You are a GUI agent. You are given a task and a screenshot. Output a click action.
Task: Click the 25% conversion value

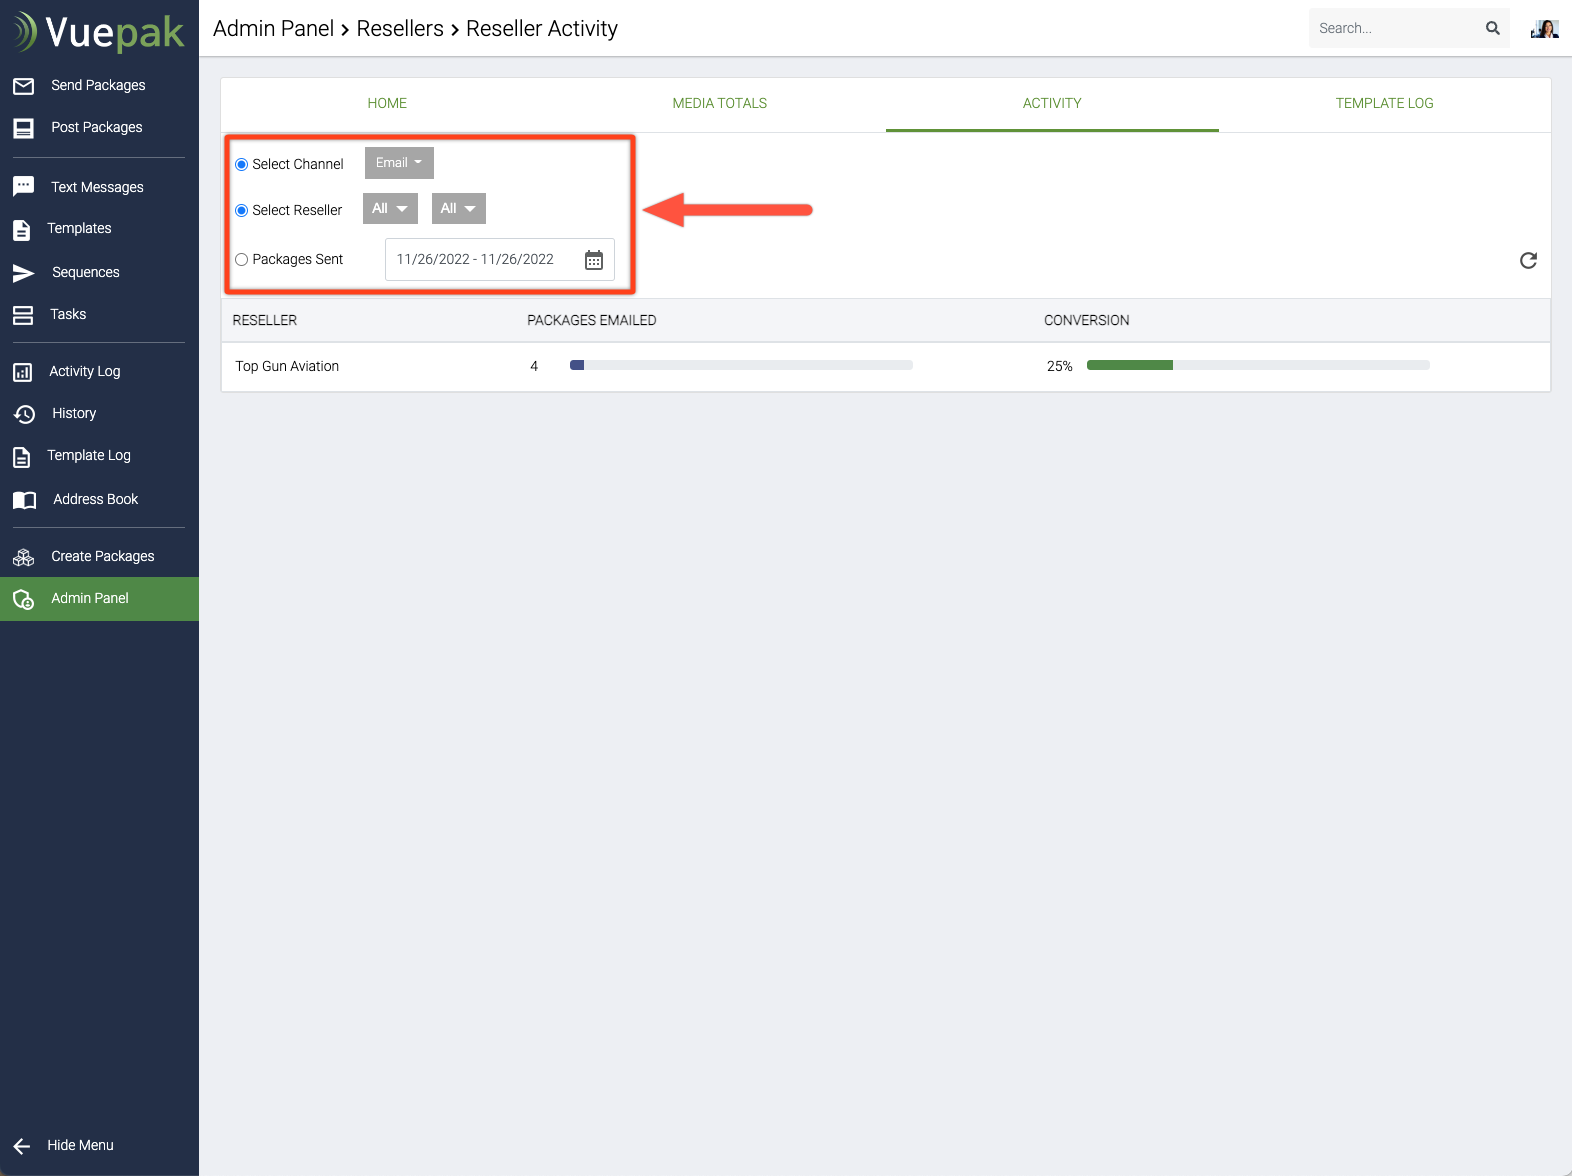coord(1060,366)
